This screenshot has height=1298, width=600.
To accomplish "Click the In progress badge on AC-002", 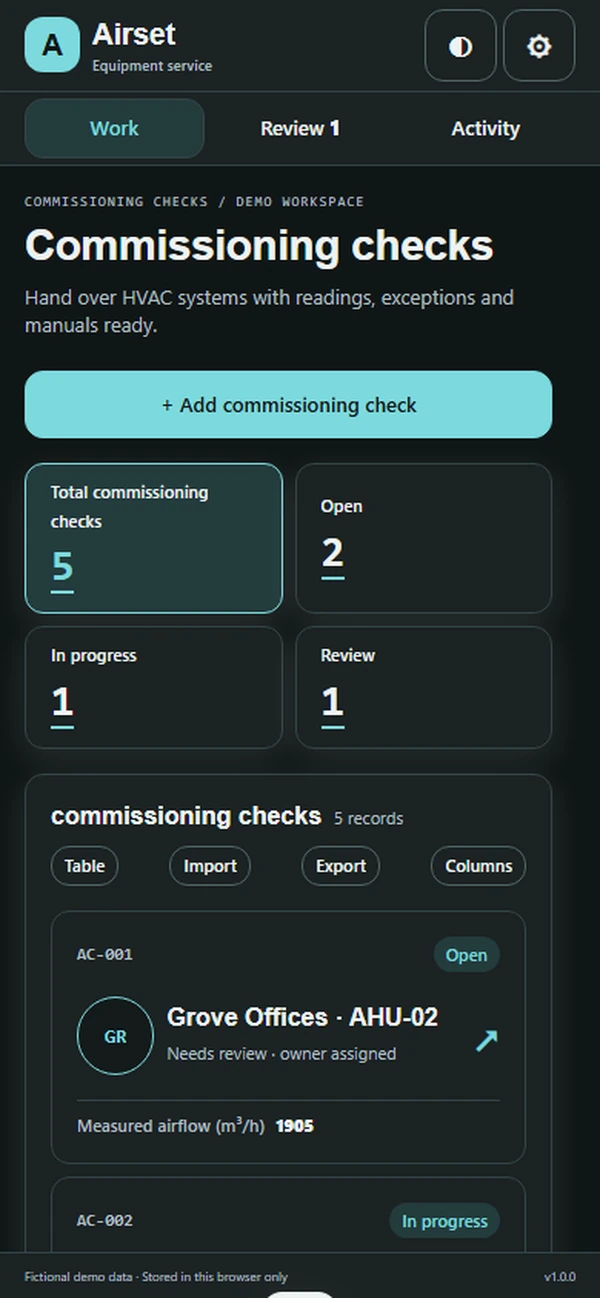I will (x=444, y=1221).
